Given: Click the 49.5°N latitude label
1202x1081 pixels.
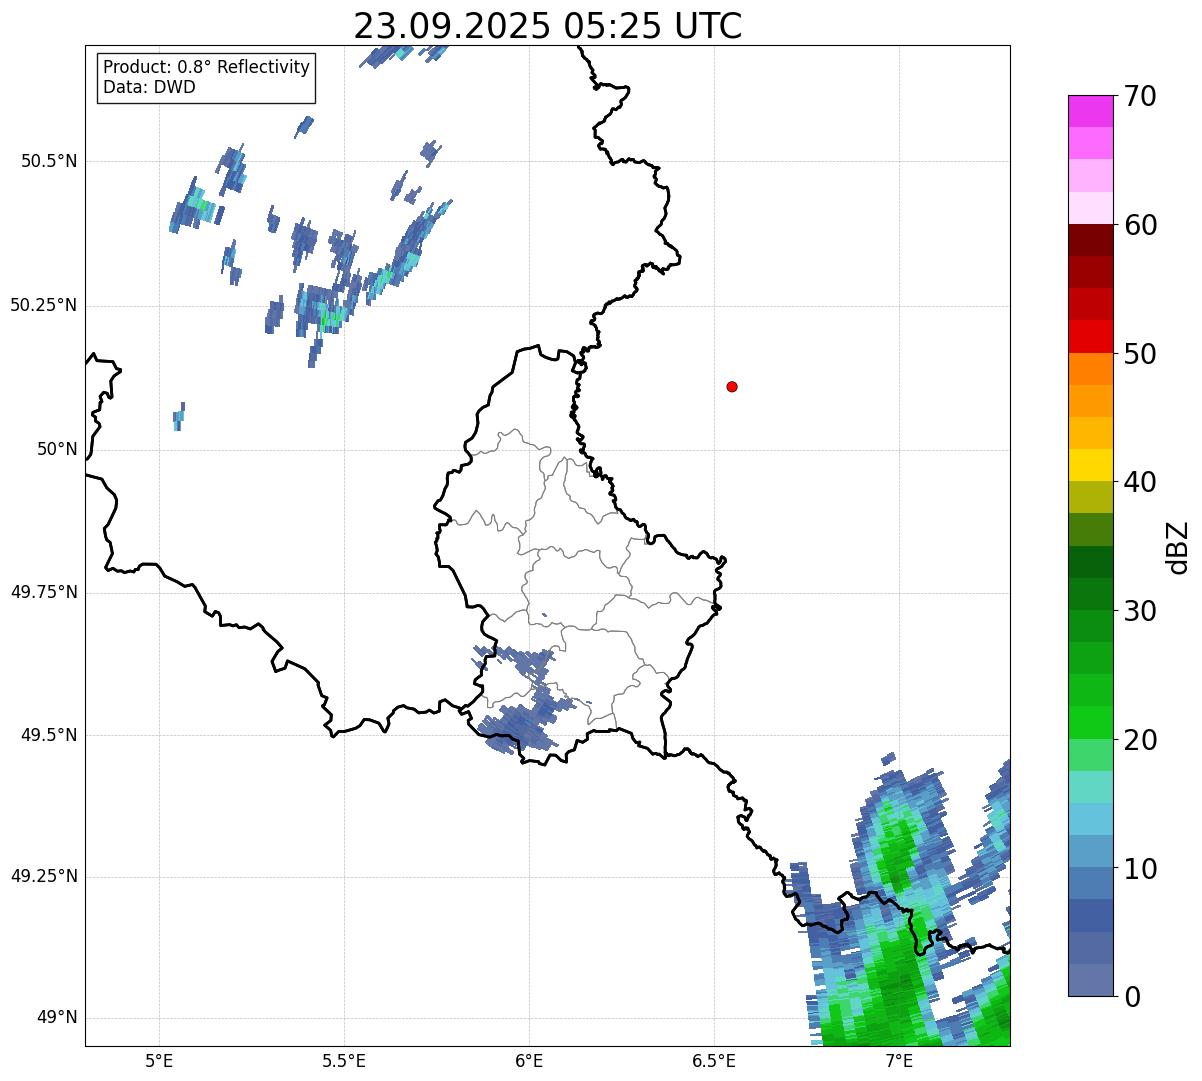Looking at the screenshot, I should (49, 735).
